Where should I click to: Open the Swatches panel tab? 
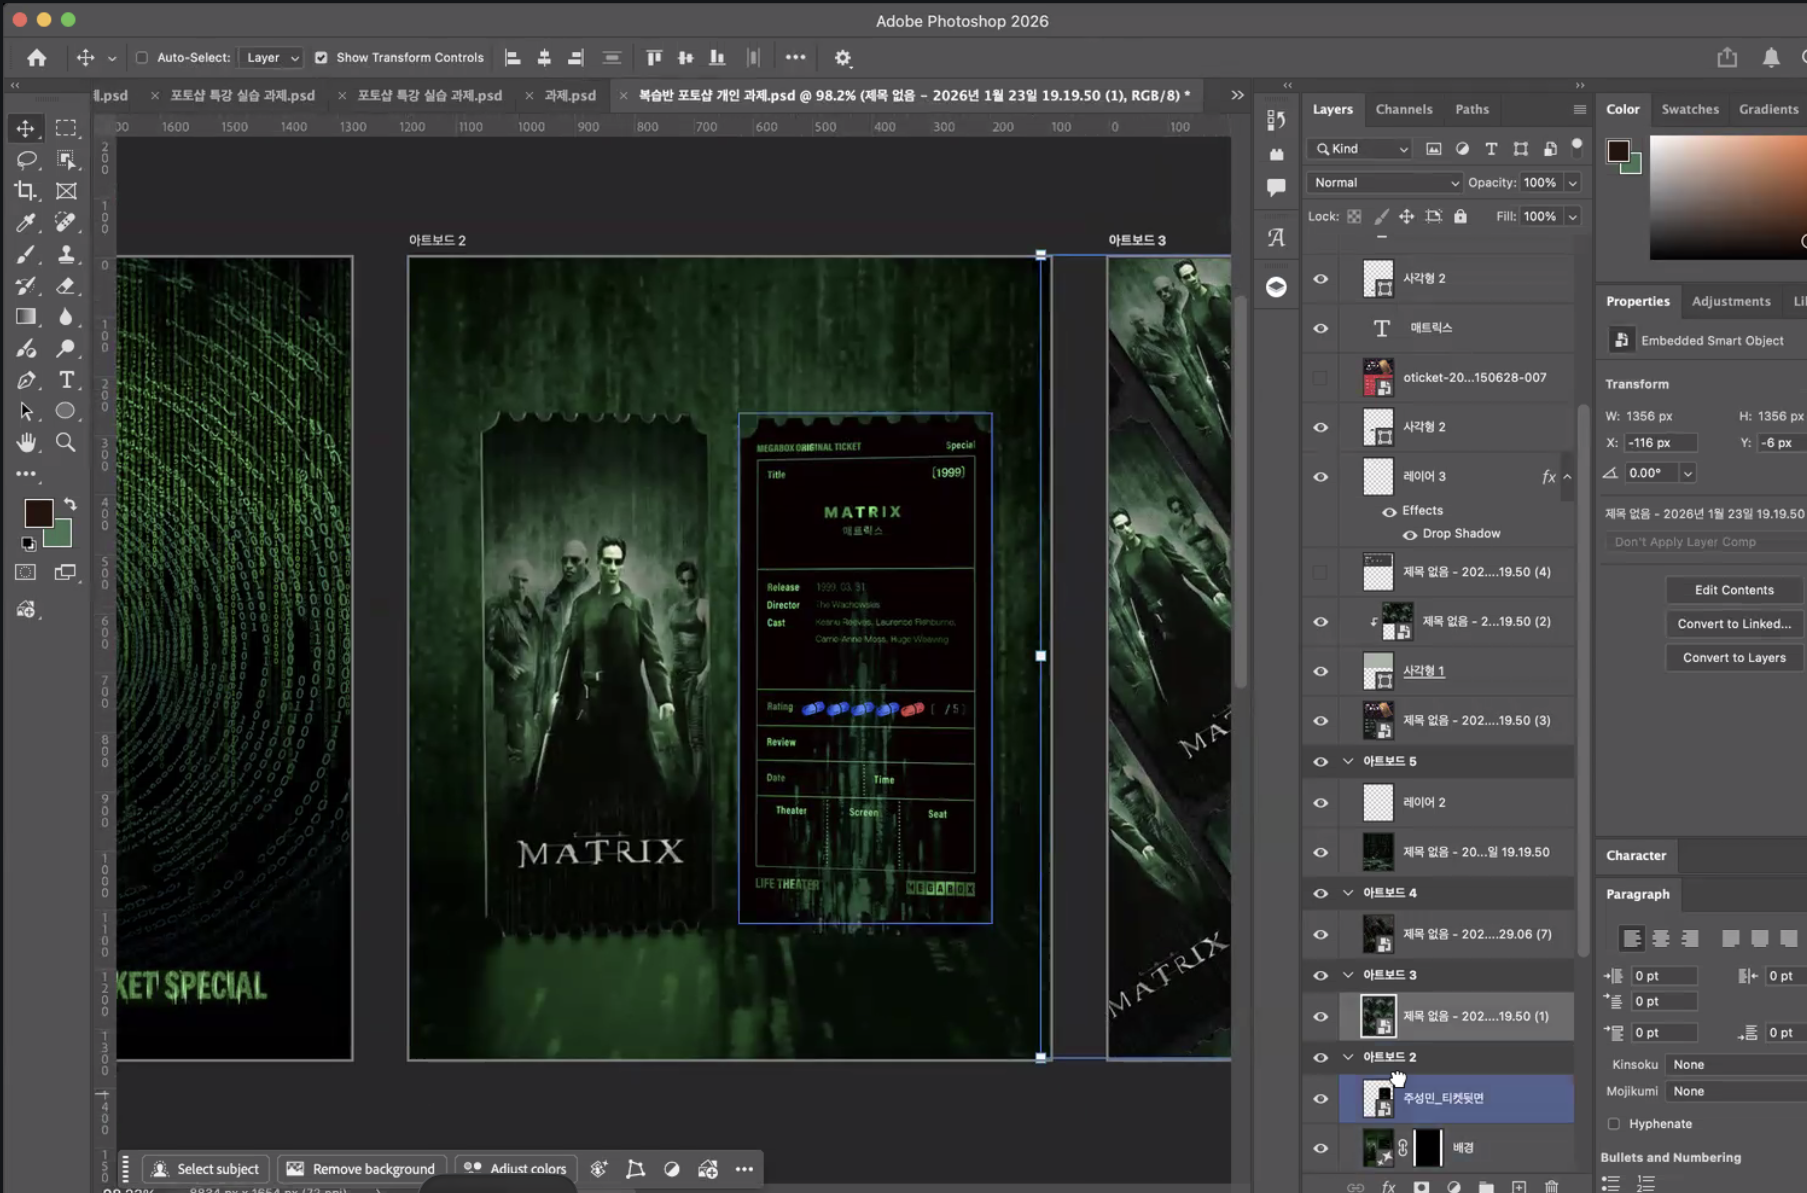coord(1689,109)
